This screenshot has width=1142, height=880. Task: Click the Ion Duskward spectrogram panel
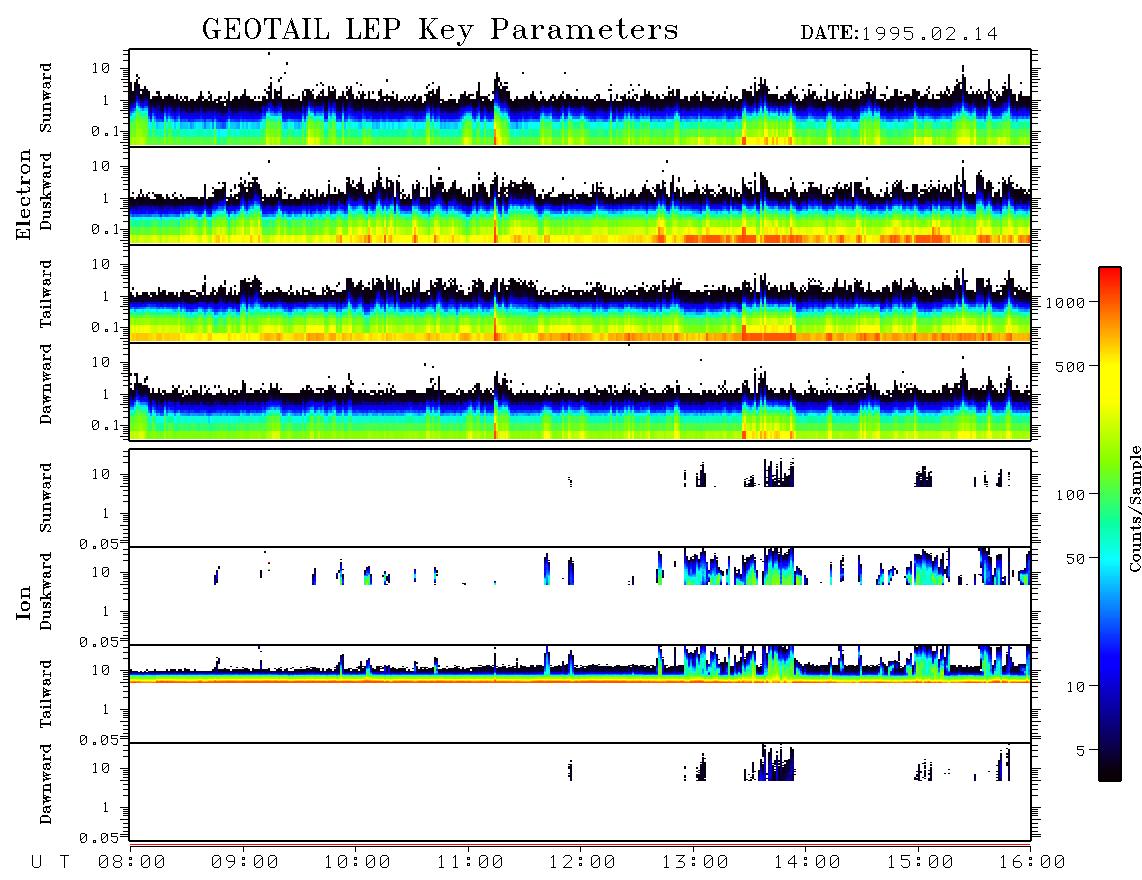click(580, 596)
